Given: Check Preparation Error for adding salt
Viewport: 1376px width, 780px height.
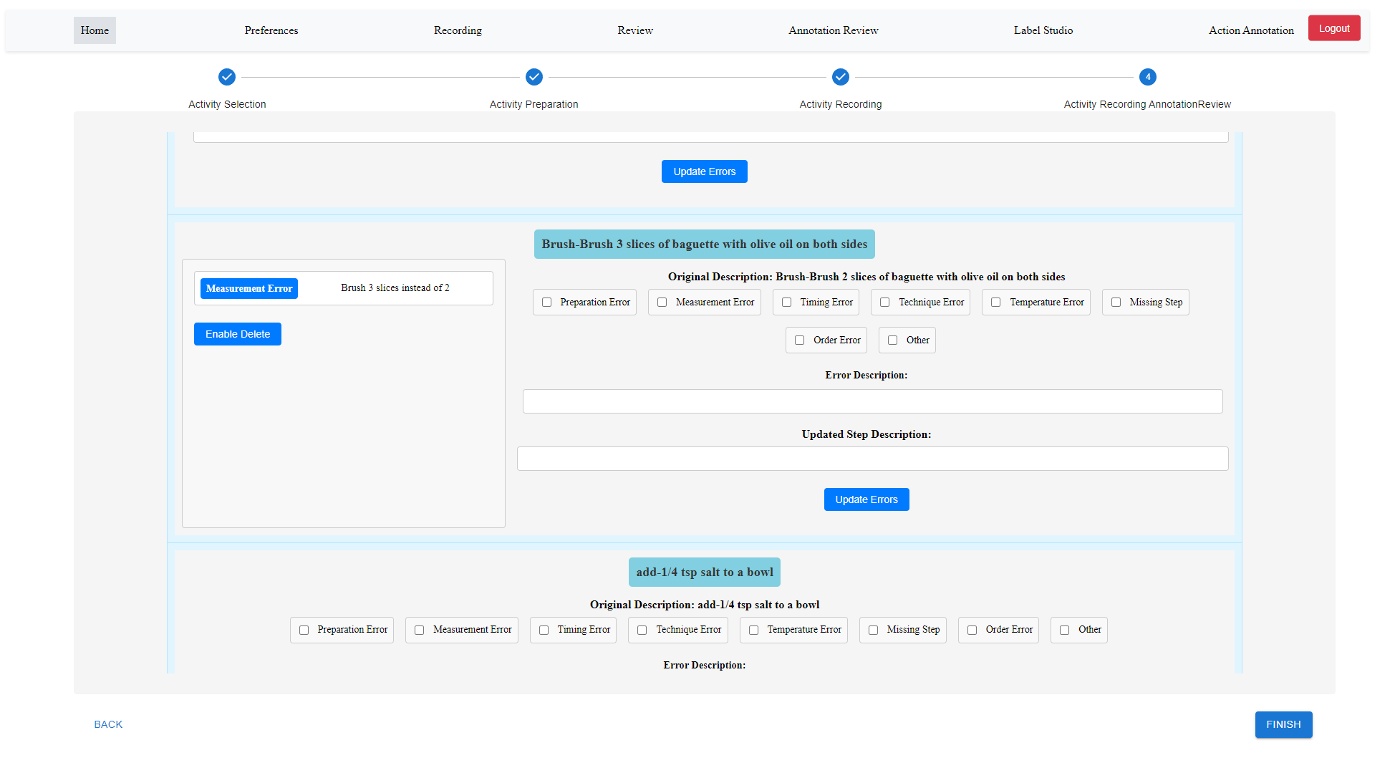Looking at the screenshot, I should [x=304, y=630].
